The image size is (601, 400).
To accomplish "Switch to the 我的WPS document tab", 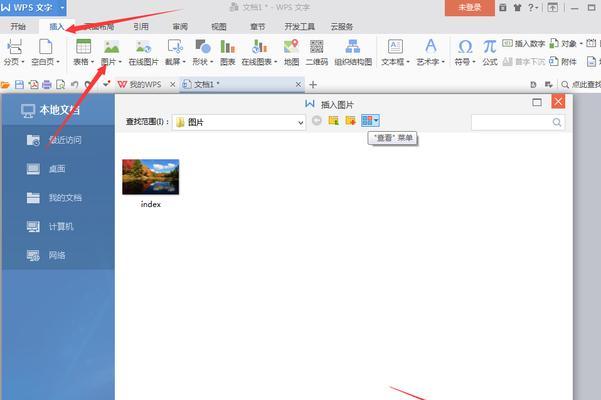I will tap(138, 85).
